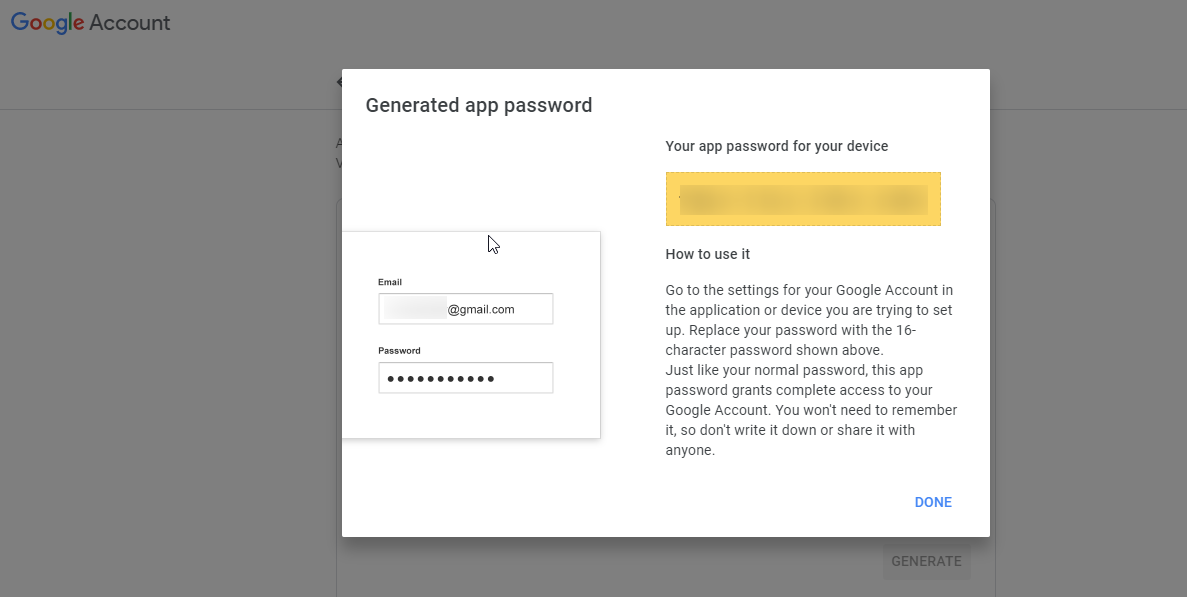
Task: Click the paragraph starting "Just like your normal"
Action: [809, 410]
